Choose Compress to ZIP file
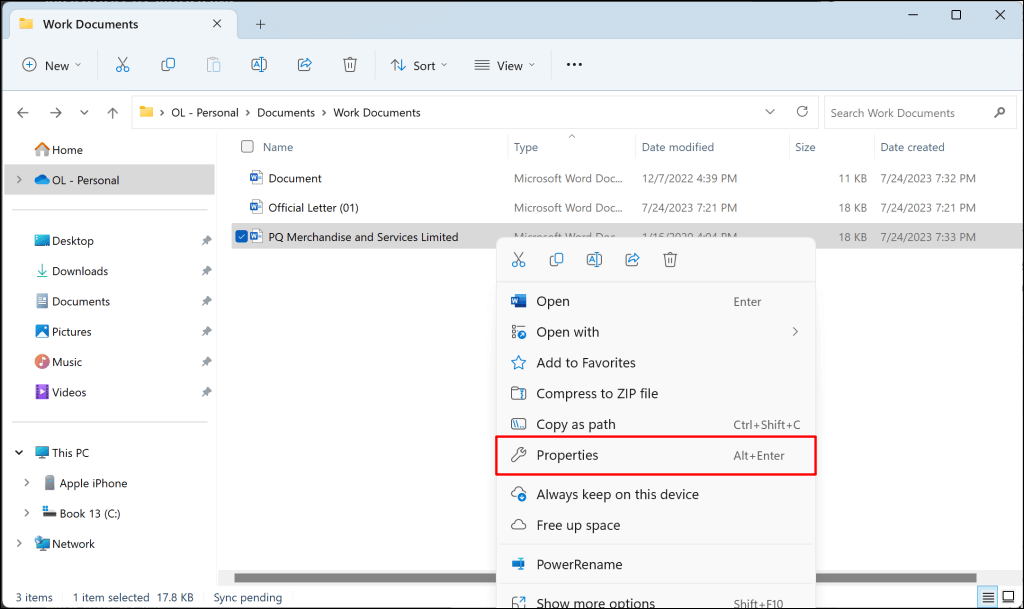This screenshot has width=1024, height=609. click(x=597, y=394)
